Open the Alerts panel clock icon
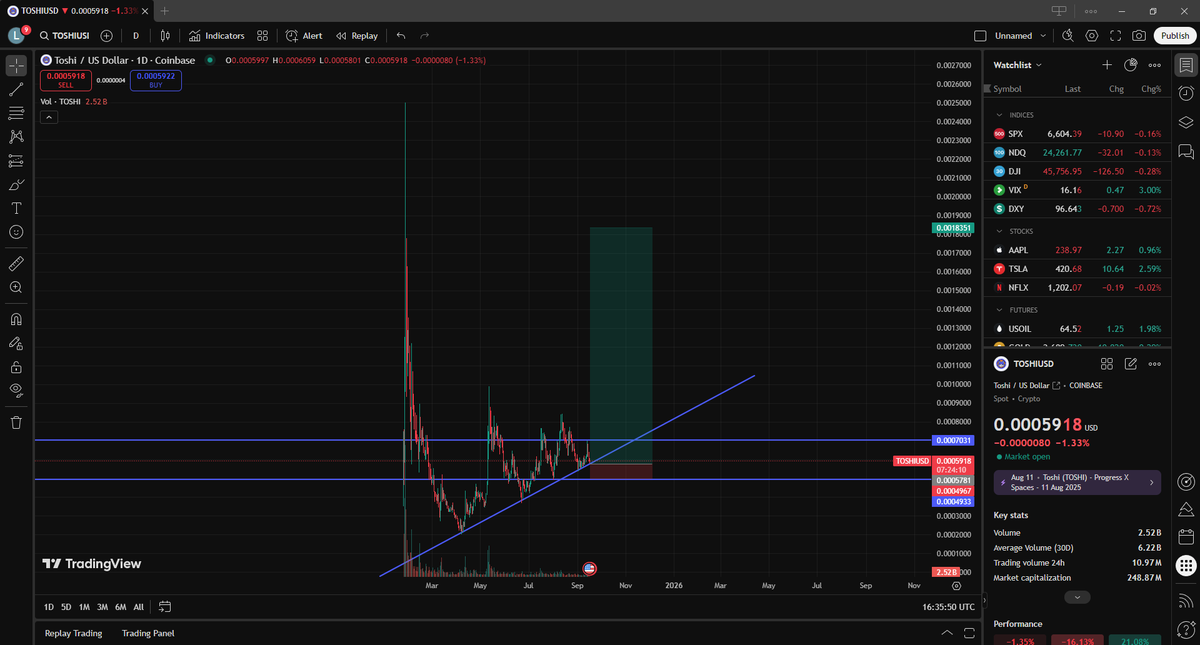The height and width of the screenshot is (645, 1200). [1186, 93]
